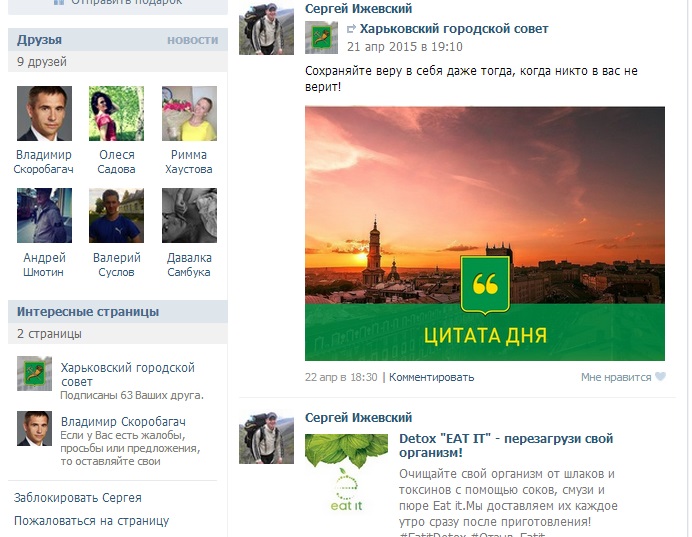Open Харьковский городской совет icon in Интересные страницы
The height and width of the screenshot is (537, 692).
pyautogui.click(x=34, y=373)
